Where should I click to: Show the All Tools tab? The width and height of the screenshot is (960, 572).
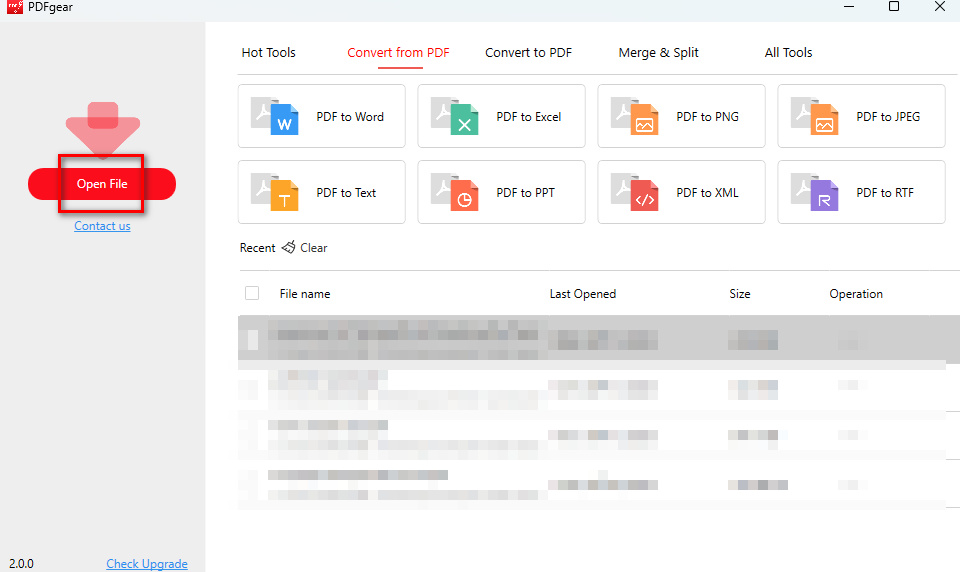click(x=789, y=53)
